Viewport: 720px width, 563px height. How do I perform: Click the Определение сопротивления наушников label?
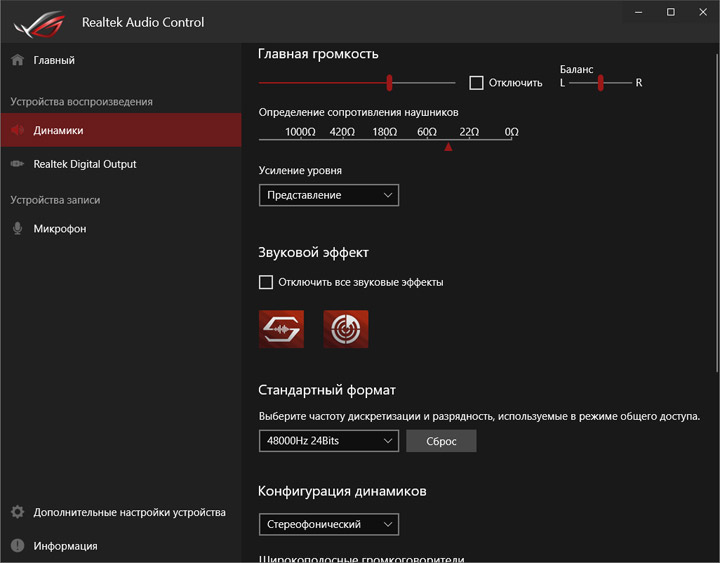tap(359, 112)
